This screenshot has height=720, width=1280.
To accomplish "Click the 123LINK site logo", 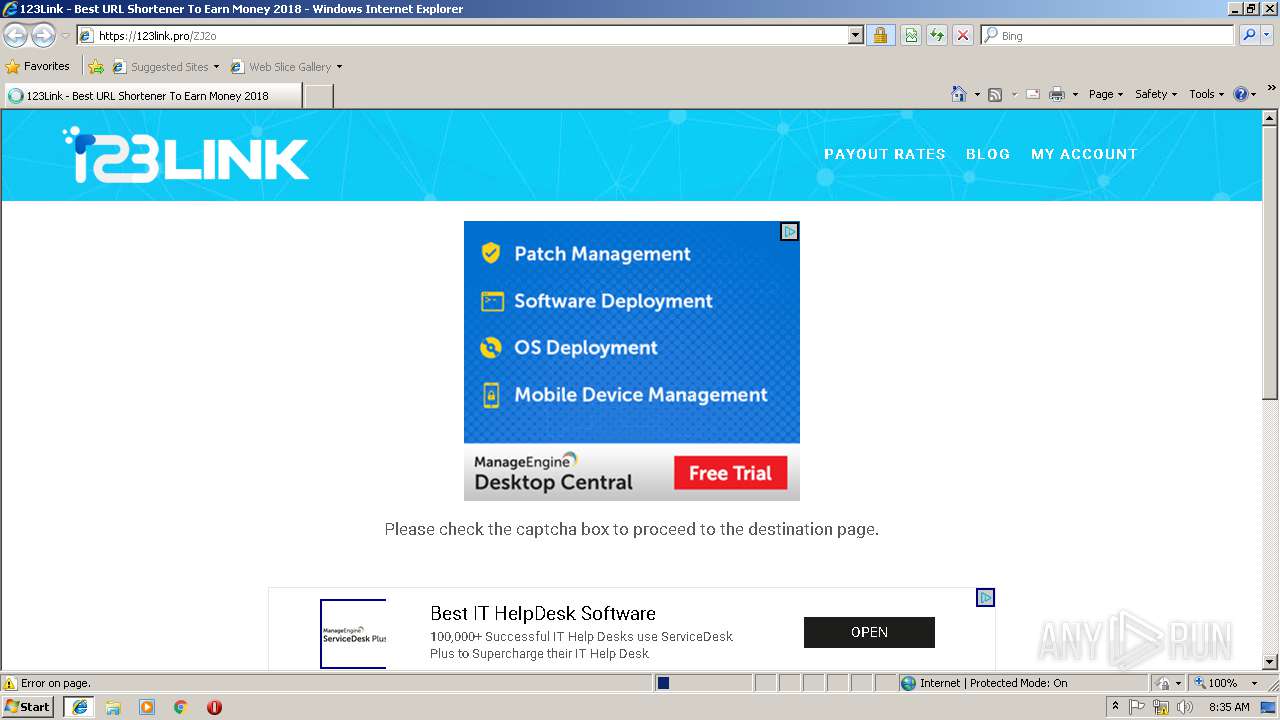I will click(x=186, y=155).
